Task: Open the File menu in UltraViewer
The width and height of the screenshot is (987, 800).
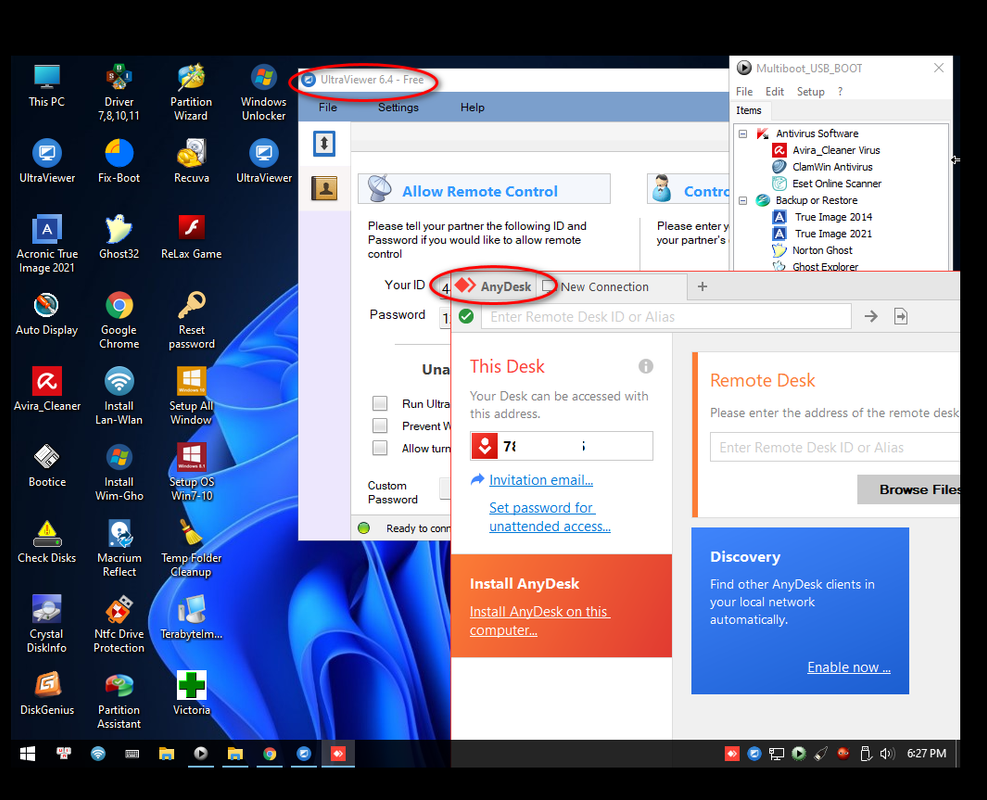Action: 327,108
